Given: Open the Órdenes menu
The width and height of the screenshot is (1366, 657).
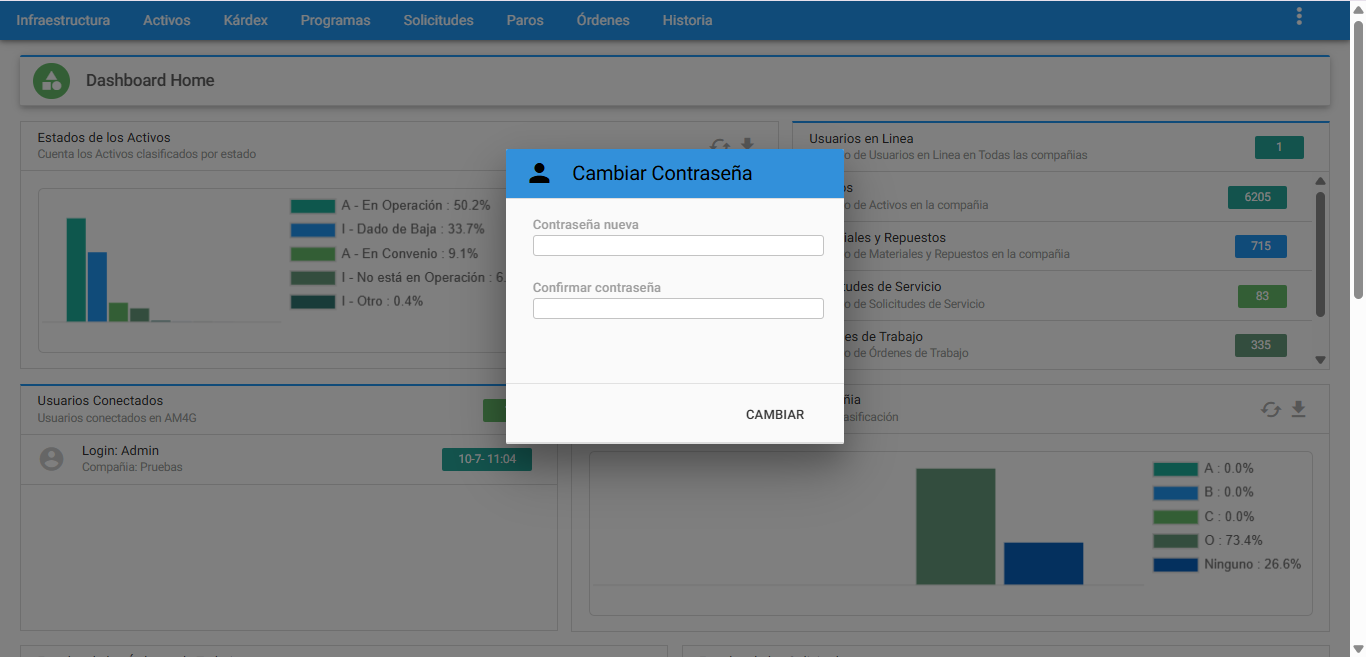Looking at the screenshot, I should [x=603, y=20].
